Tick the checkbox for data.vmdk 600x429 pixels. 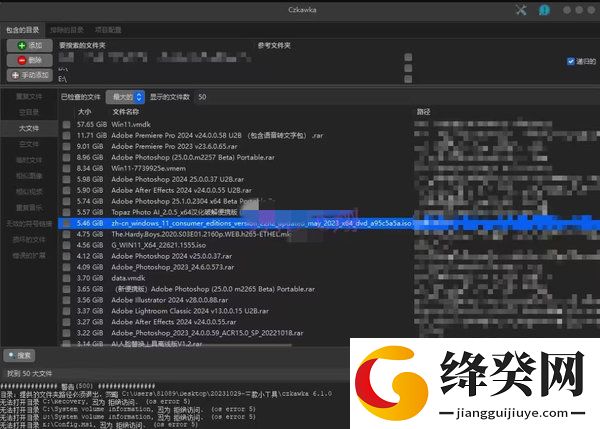[x=67, y=278]
